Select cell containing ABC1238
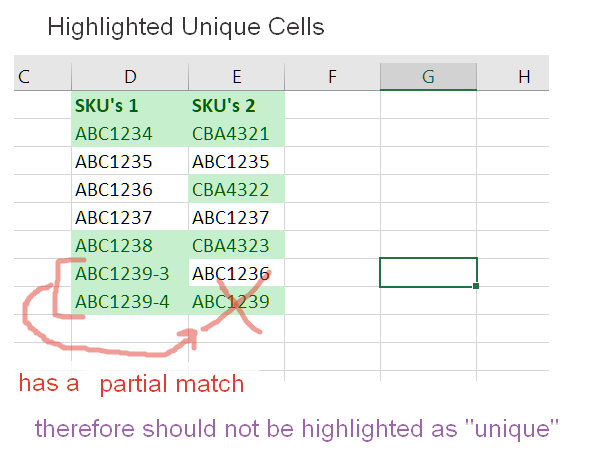Viewport: 613px width, 456px height. click(x=130, y=245)
